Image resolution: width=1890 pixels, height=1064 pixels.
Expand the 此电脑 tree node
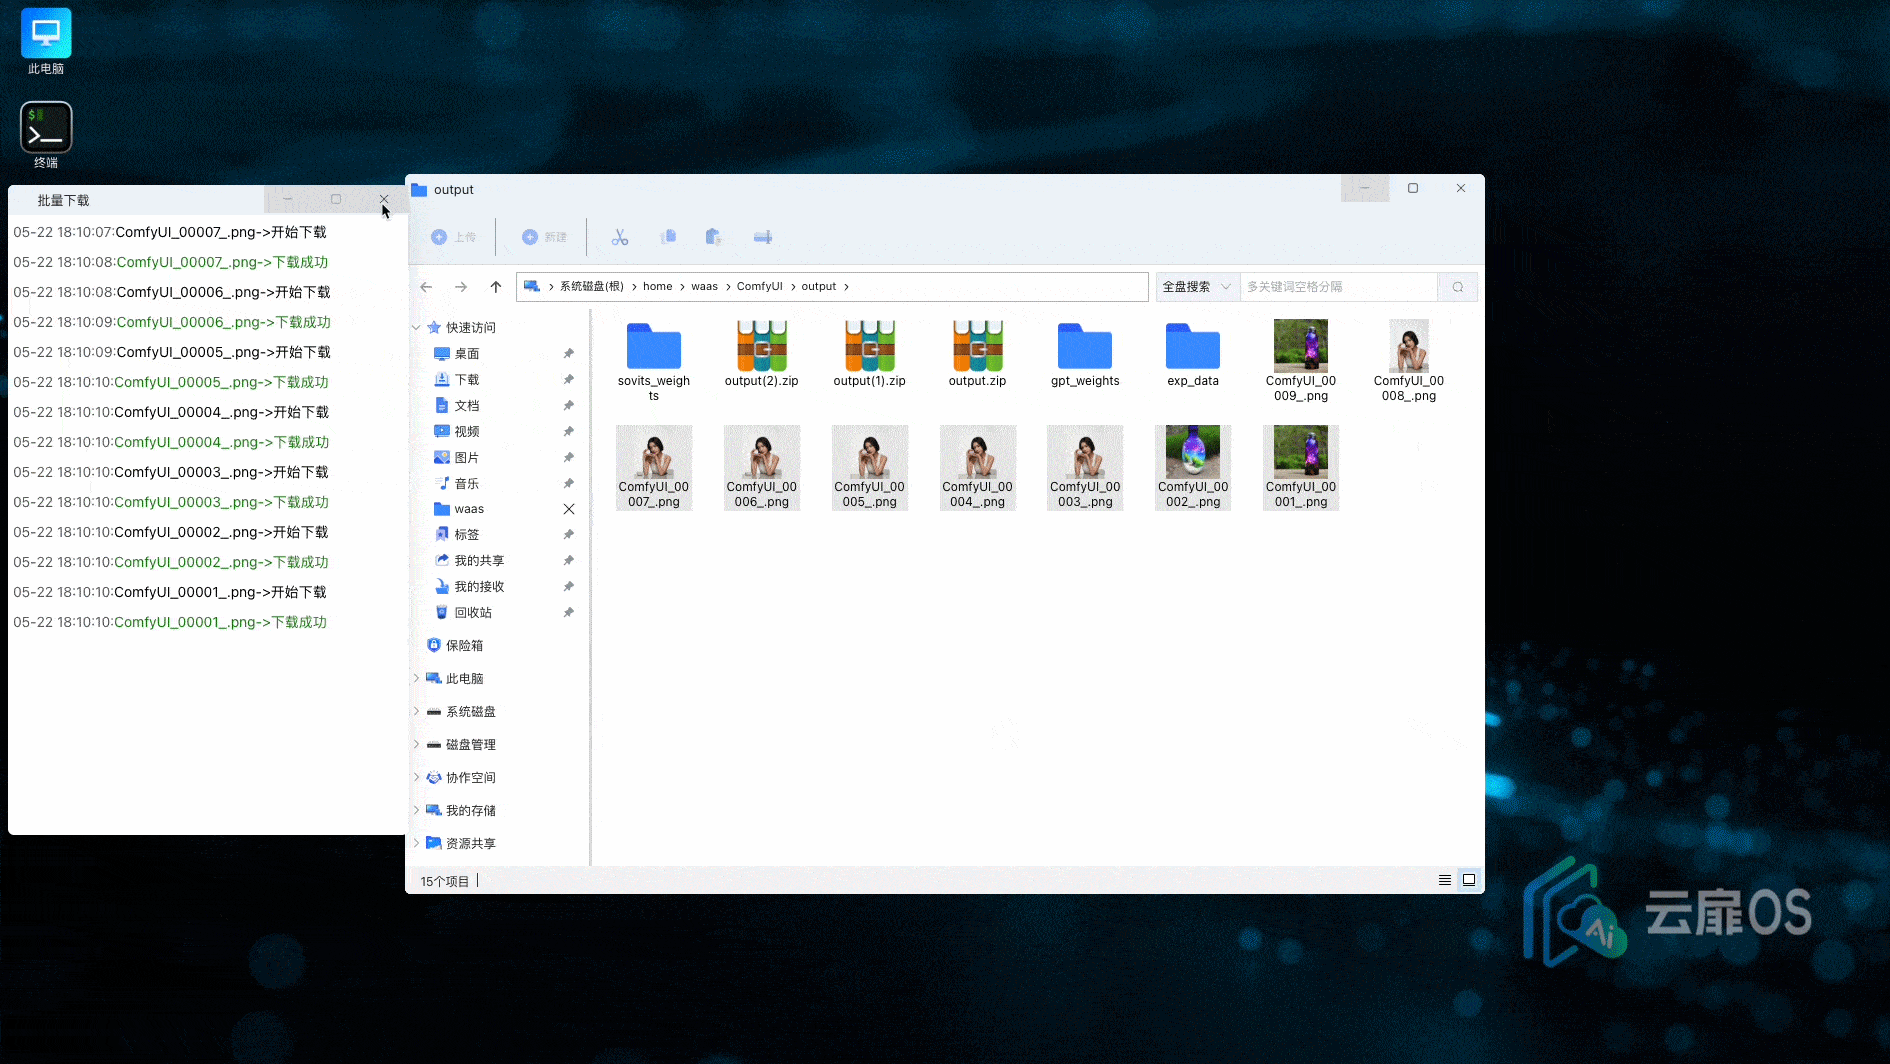tap(417, 678)
